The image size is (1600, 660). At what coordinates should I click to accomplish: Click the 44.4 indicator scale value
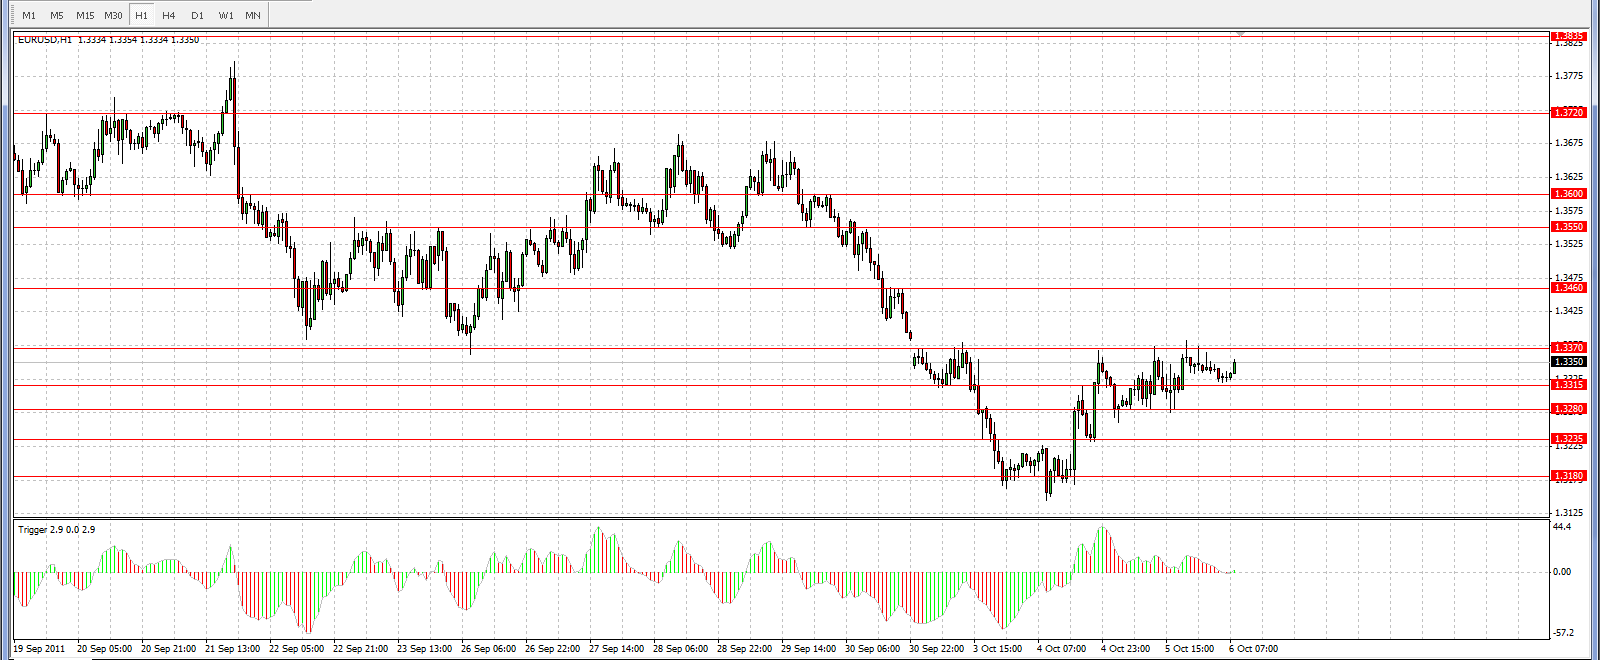[1562, 527]
